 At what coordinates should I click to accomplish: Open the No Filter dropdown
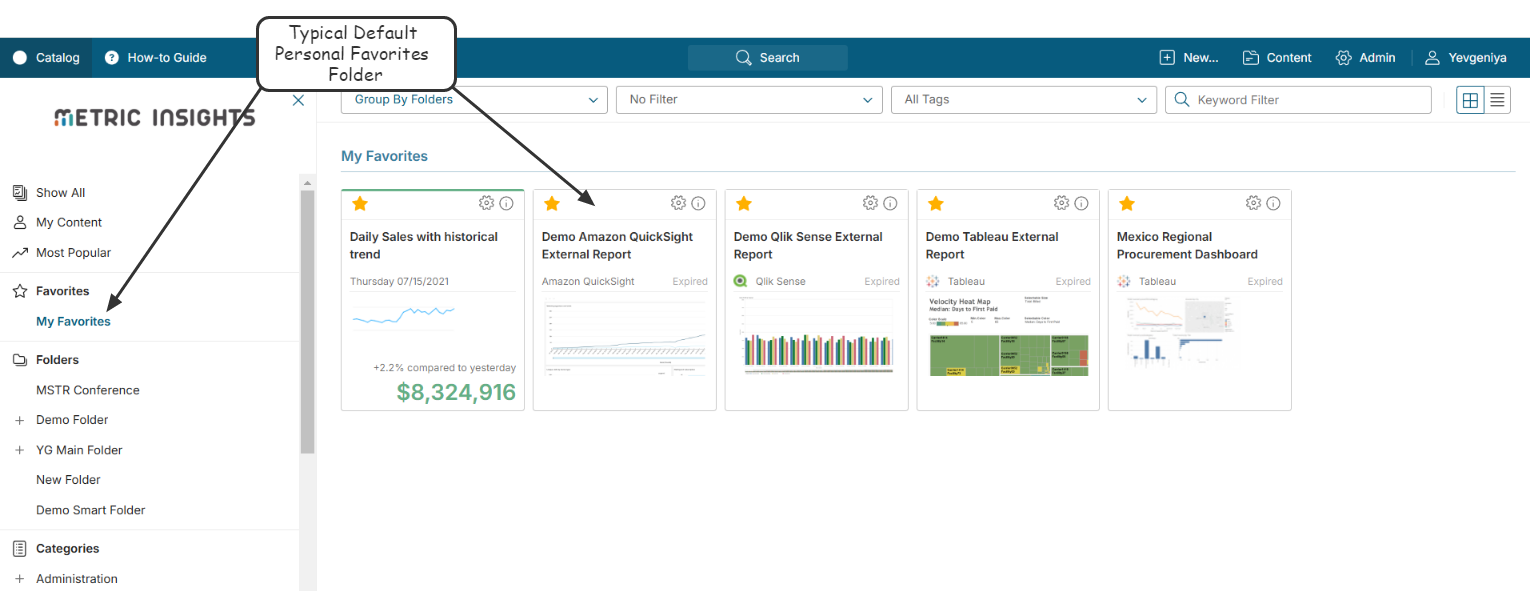click(x=749, y=100)
